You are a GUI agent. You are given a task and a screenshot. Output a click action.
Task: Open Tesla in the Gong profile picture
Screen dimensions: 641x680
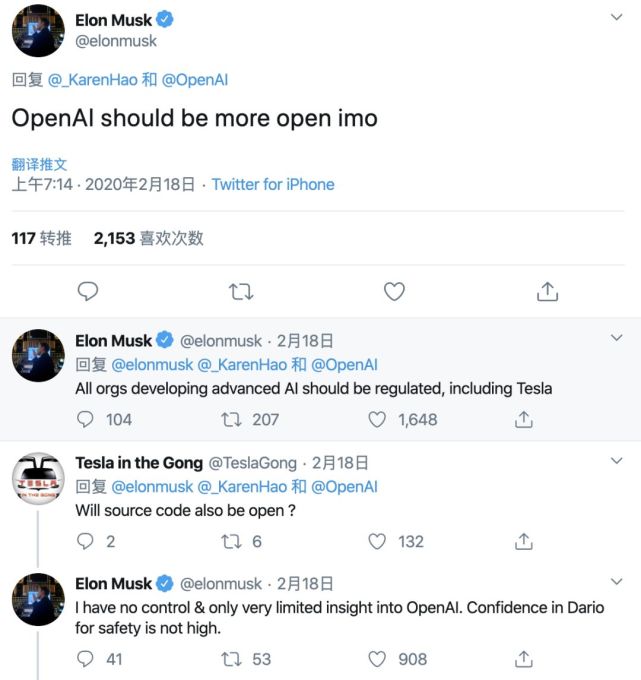(x=38, y=480)
